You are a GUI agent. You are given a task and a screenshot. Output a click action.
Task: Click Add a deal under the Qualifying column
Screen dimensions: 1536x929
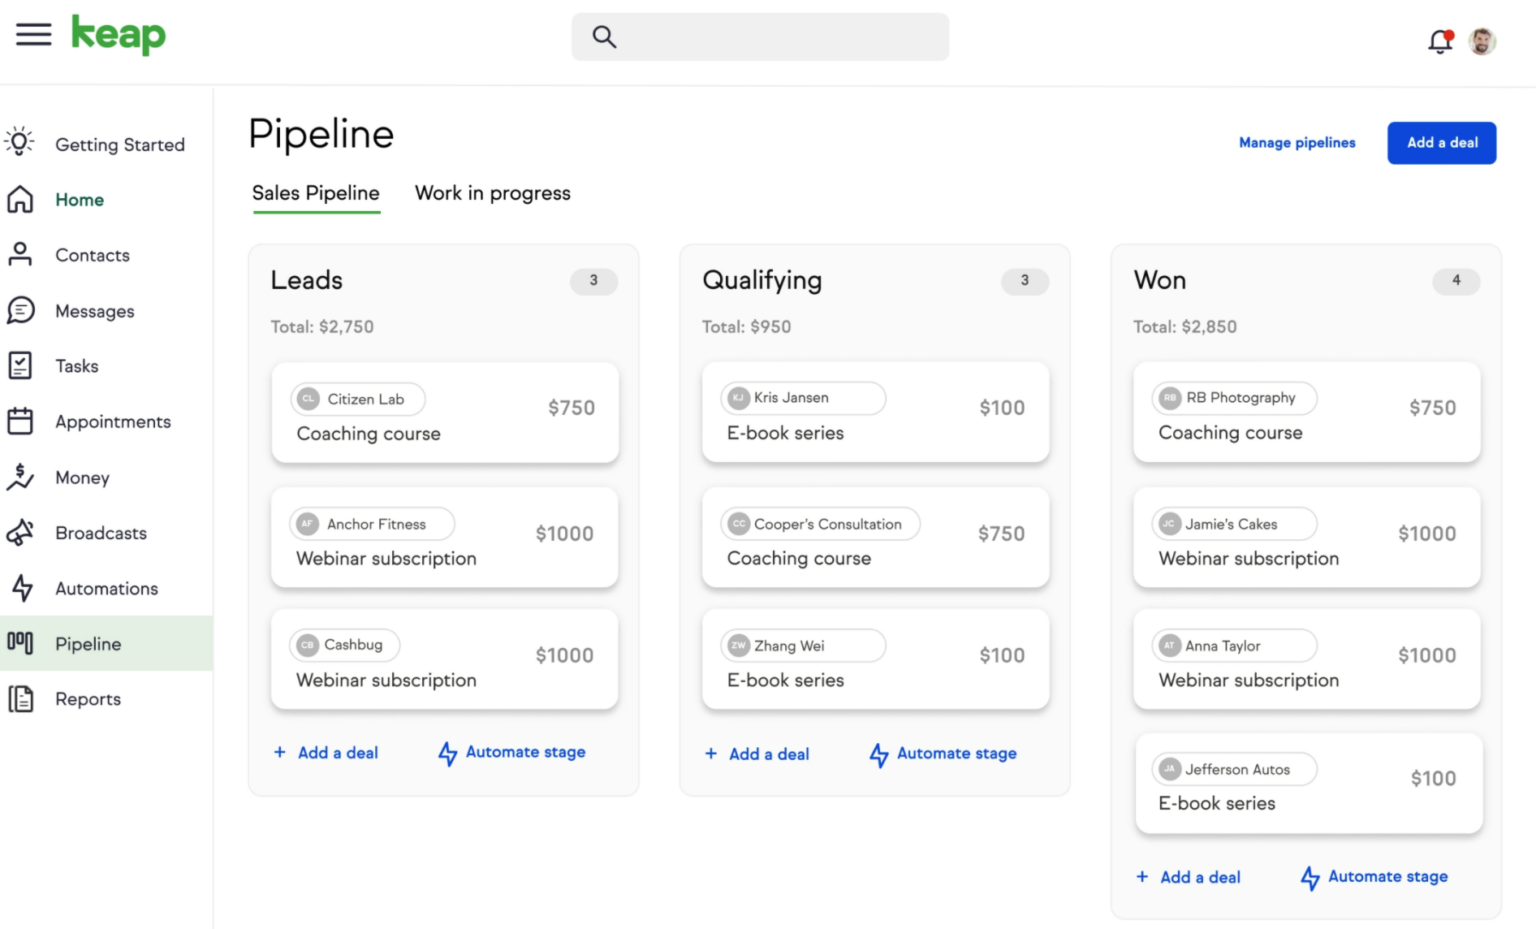(756, 754)
